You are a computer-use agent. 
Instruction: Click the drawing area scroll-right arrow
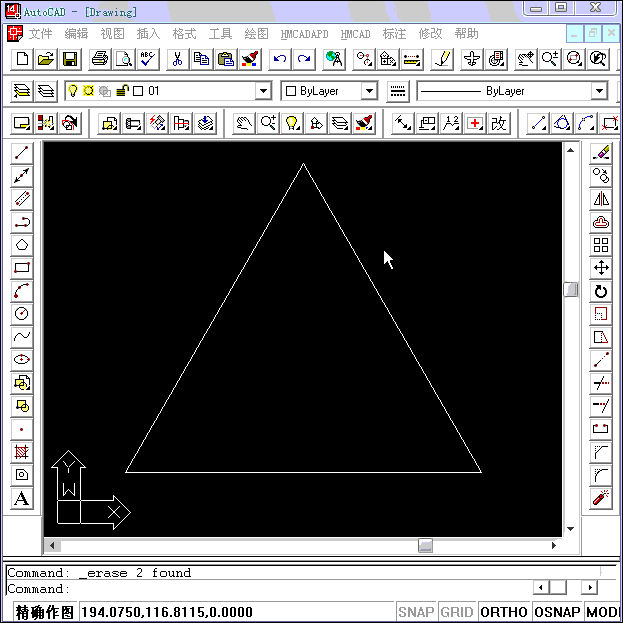[554, 546]
